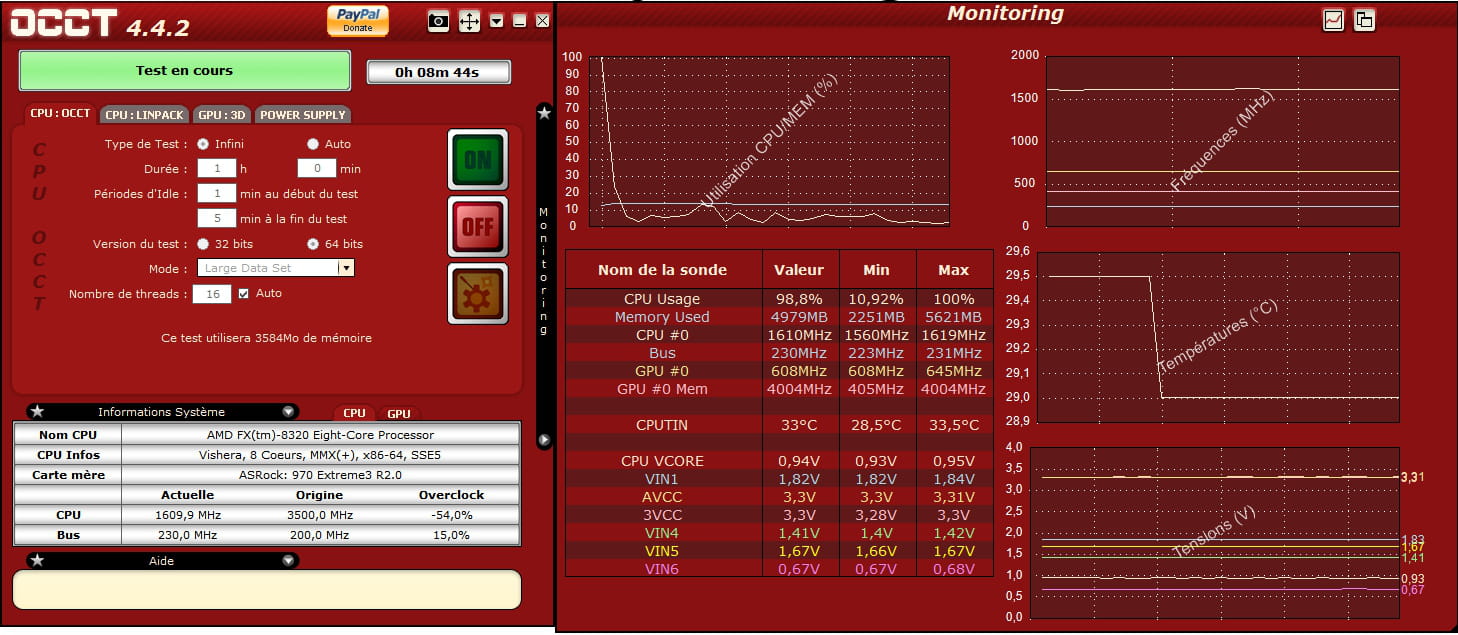Click the four-arrow move window icon
The height and width of the screenshot is (635, 1458).
point(469,21)
